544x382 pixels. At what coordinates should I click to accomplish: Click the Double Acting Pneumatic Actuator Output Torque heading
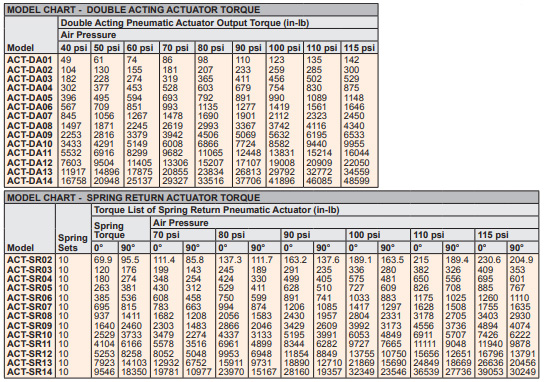pyautogui.click(x=185, y=23)
